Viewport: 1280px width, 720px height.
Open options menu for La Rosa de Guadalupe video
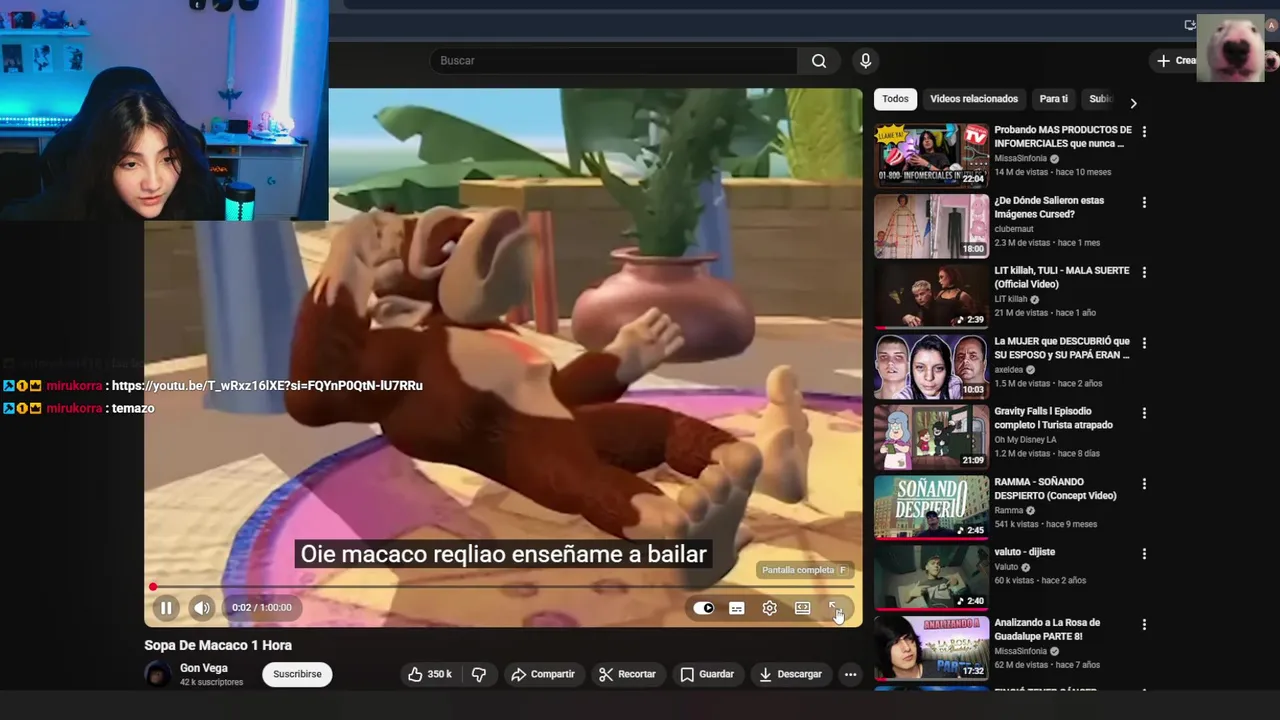[x=1144, y=625]
